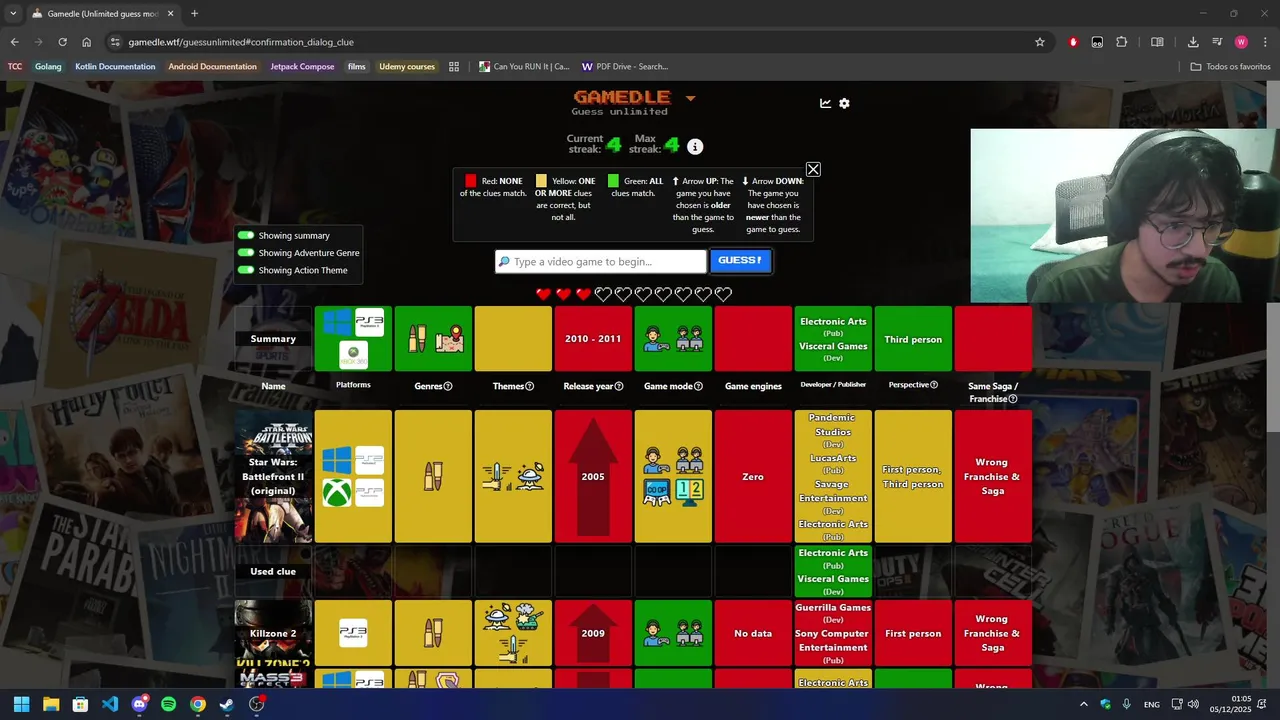Expand the Gamedle mode dropdown arrow
The image size is (1280, 720).
point(690,98)
